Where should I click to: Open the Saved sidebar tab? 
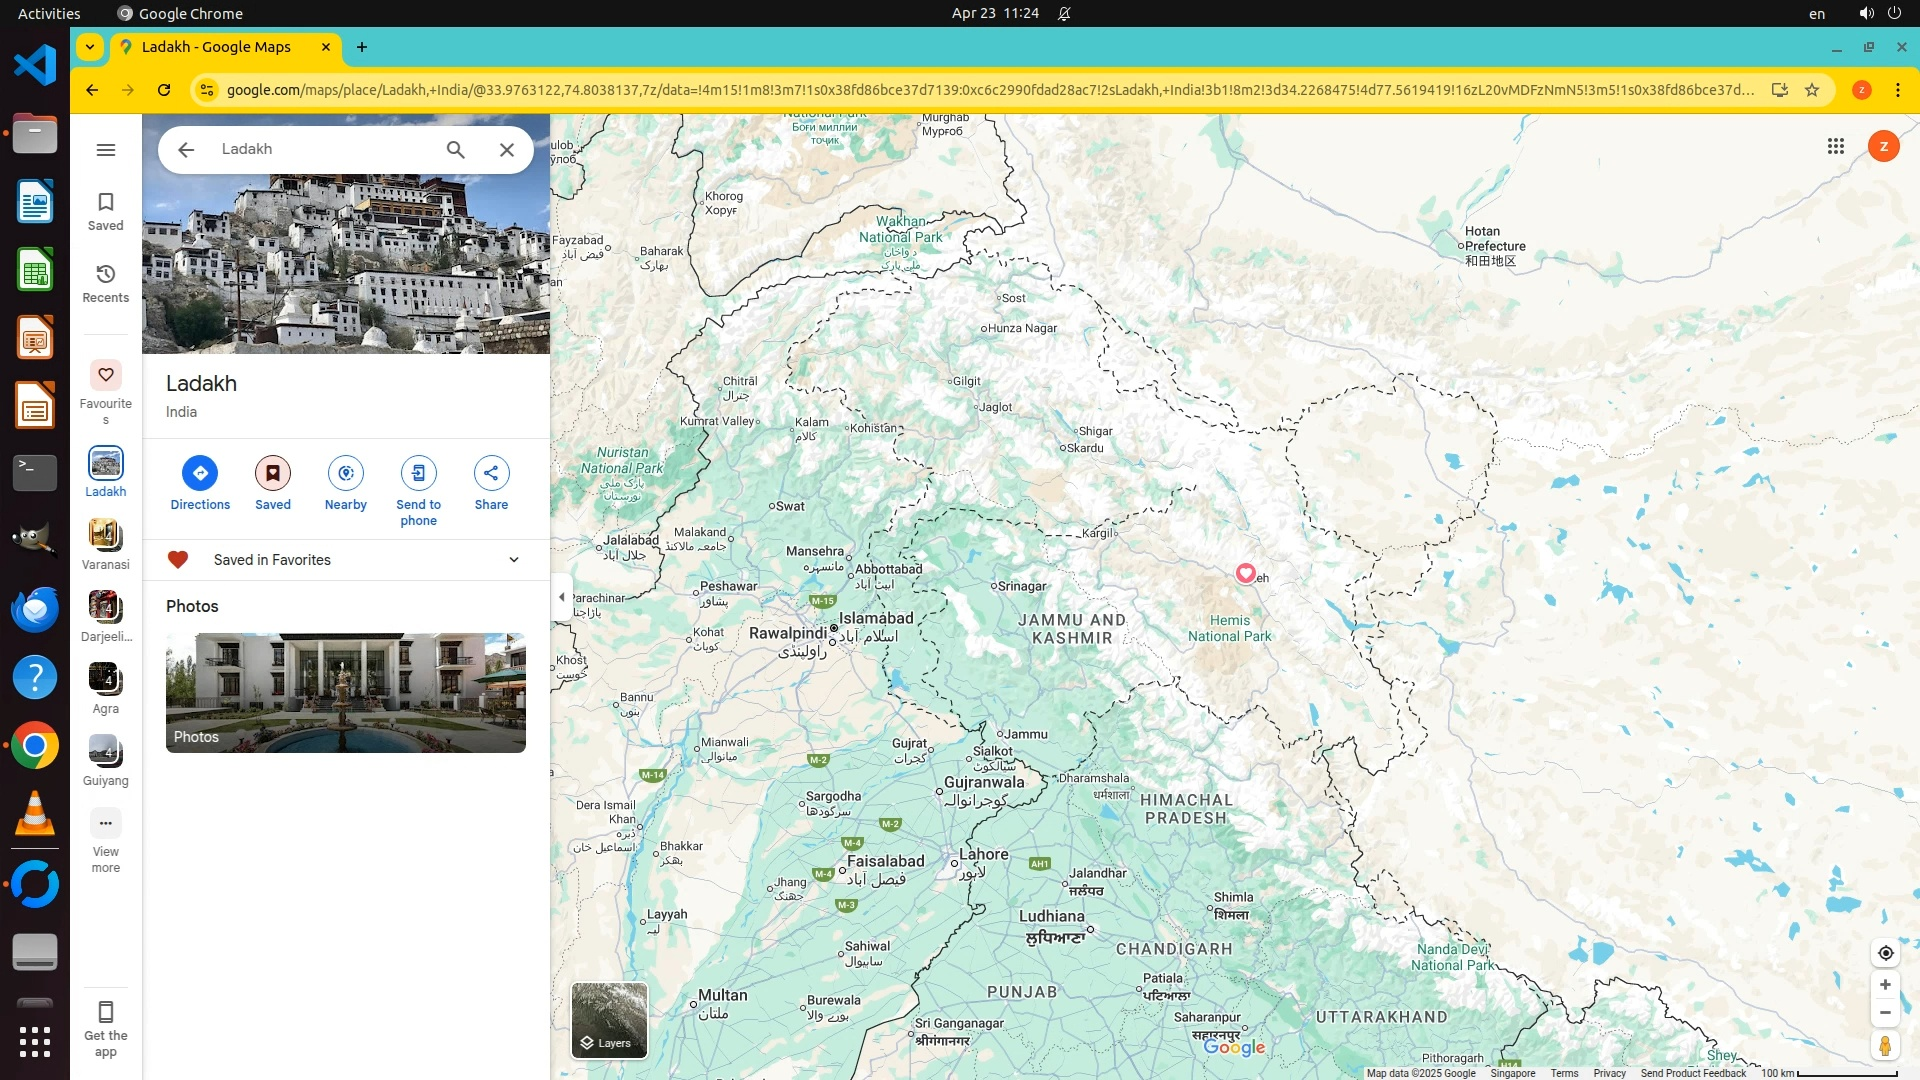click(106, 211)
